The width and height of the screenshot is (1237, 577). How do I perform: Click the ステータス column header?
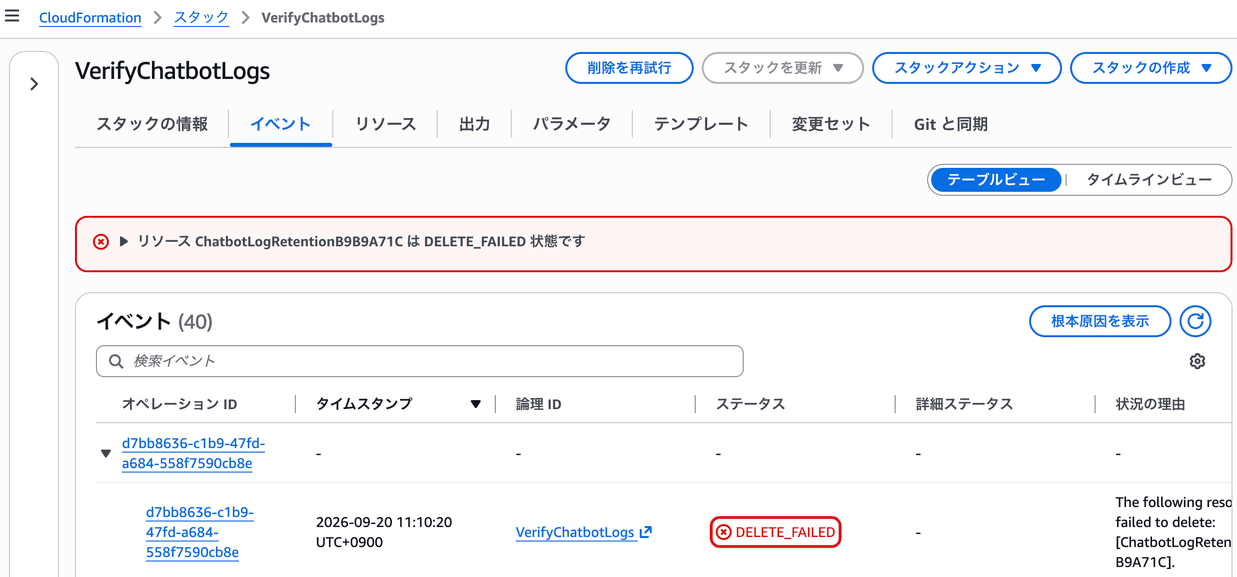click(751, 404)
